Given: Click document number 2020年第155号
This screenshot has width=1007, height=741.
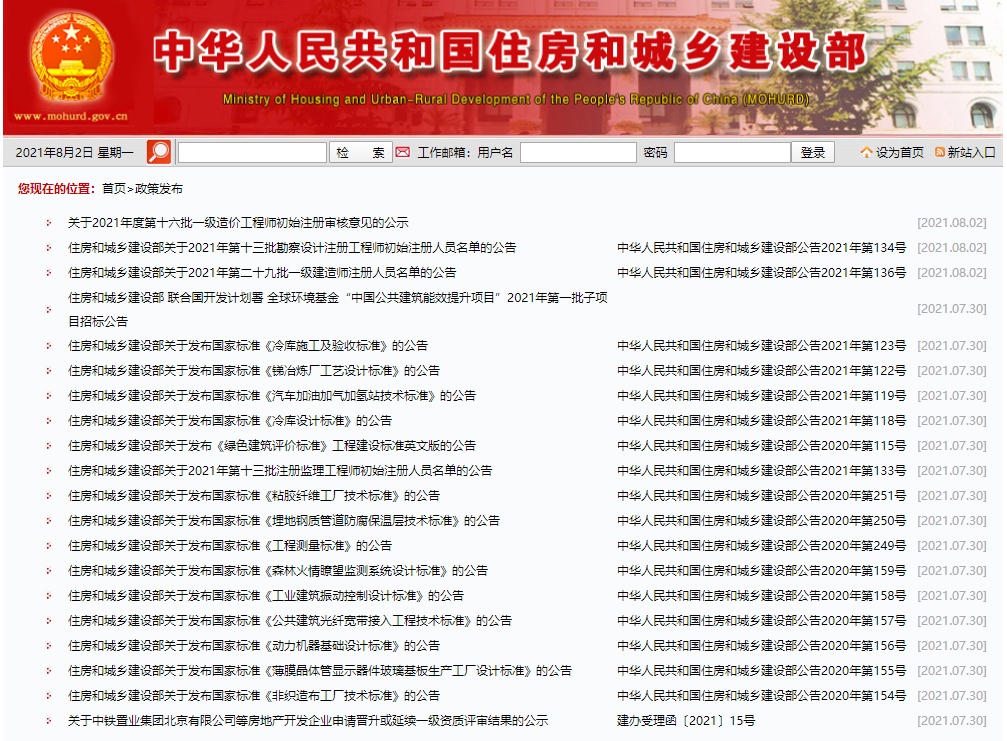Looking at the screenshot, I should [761, 672].
